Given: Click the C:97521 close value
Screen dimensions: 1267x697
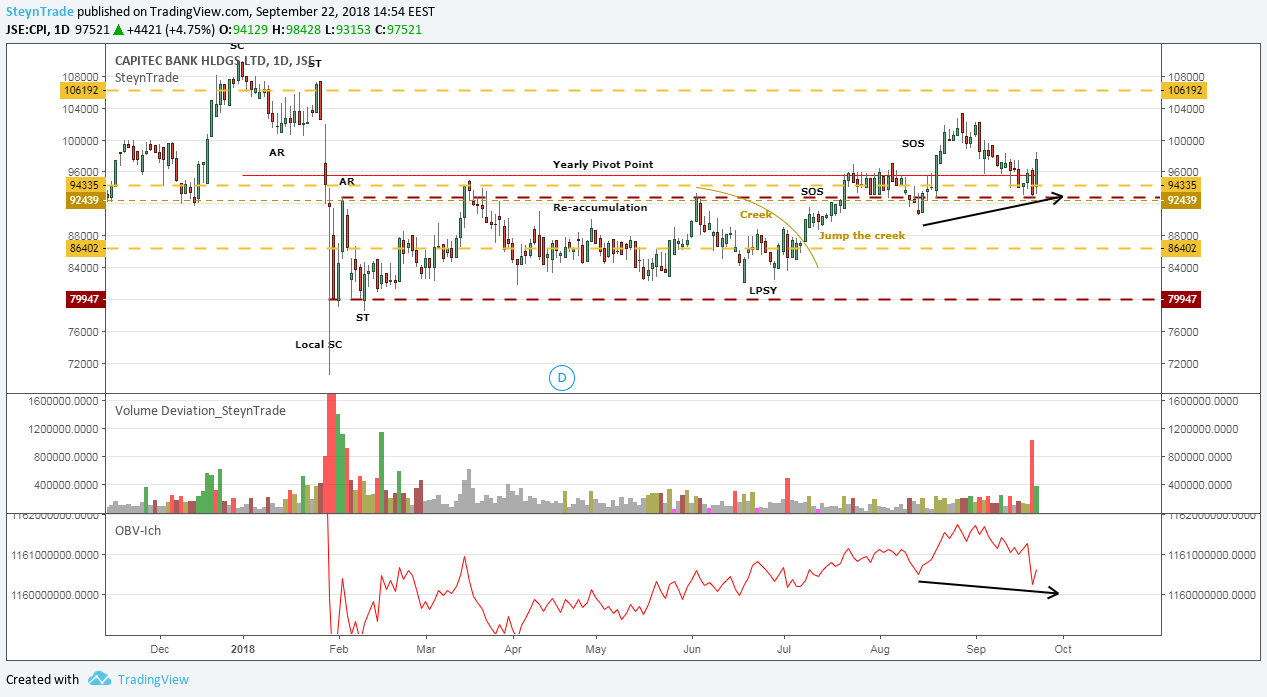Looking at the screenshot, I should click(x=398, y=30).
